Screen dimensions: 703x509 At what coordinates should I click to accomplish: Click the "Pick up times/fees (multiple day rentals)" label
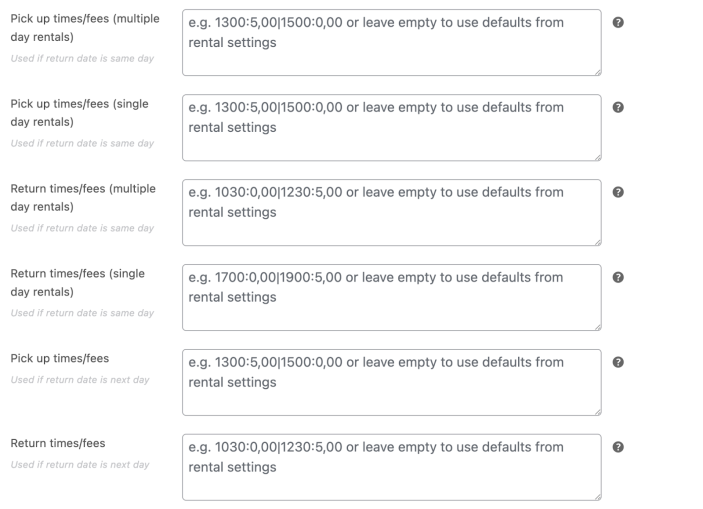[x=84, y=28]
